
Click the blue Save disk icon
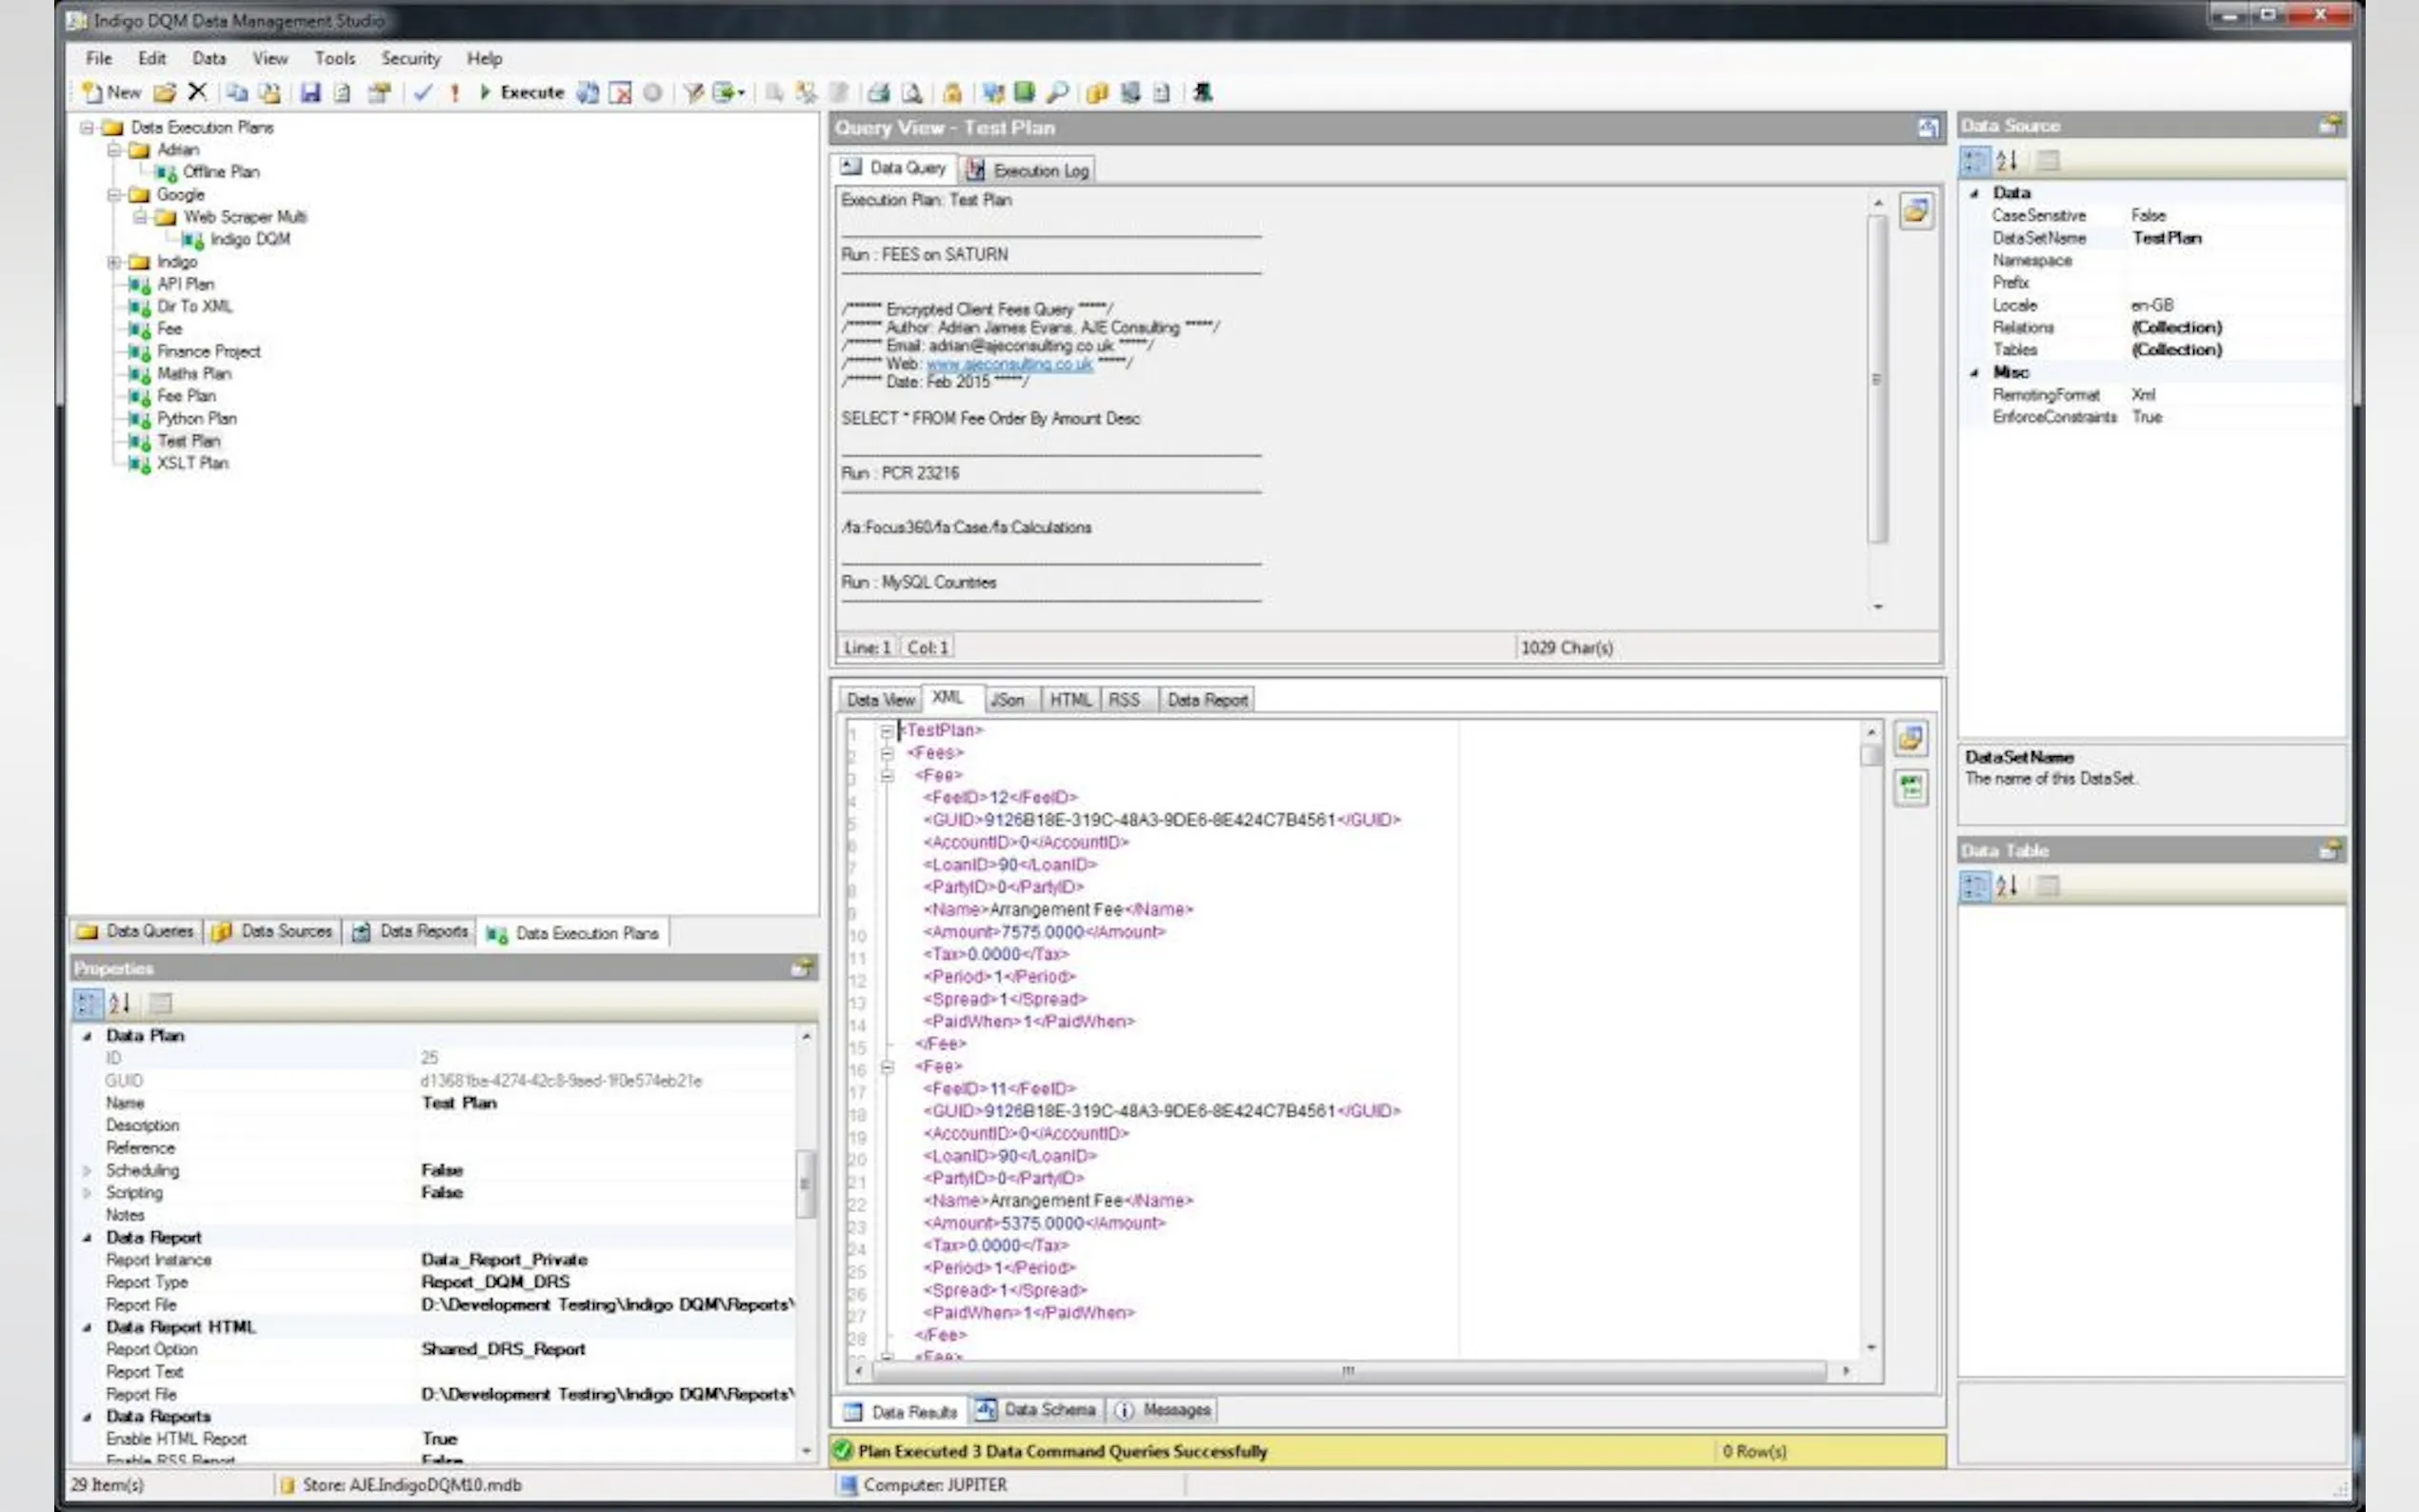(x=310, y=92)
